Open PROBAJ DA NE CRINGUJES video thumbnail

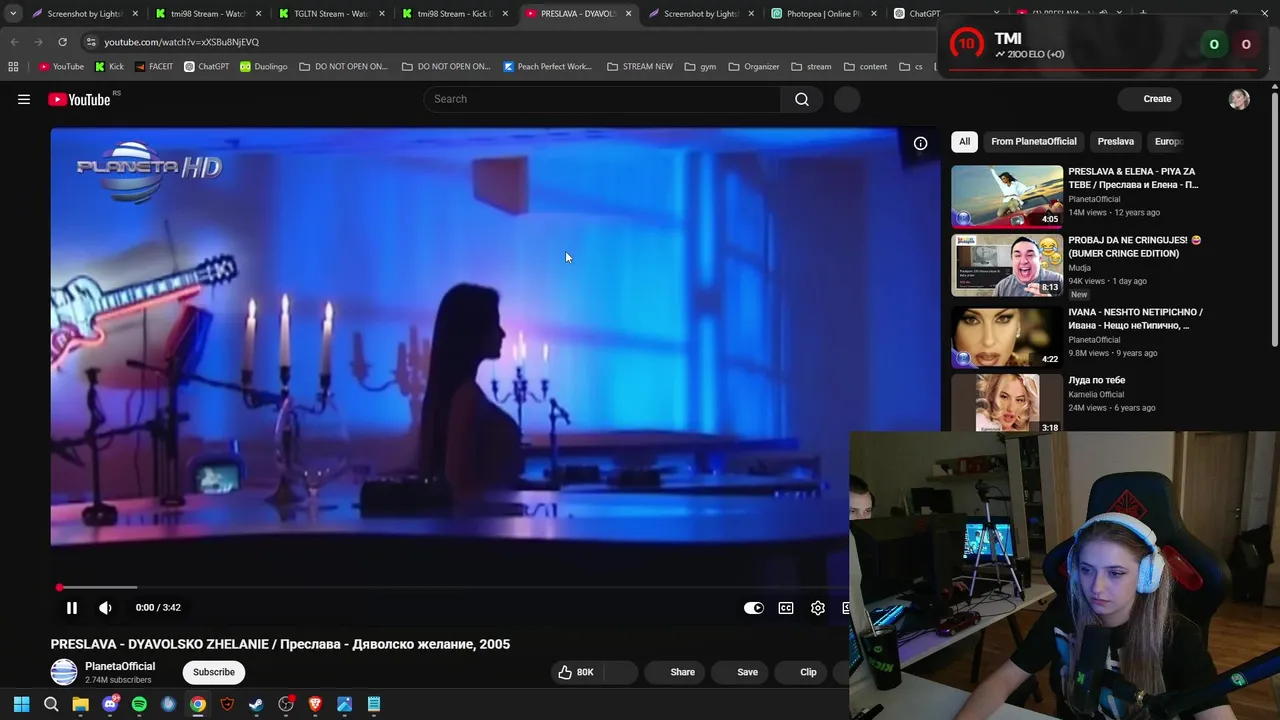point(1007,265)
